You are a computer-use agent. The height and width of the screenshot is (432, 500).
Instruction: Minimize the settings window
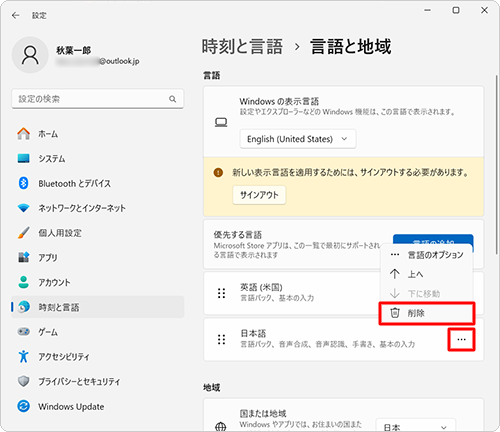[x=427, y=10]
